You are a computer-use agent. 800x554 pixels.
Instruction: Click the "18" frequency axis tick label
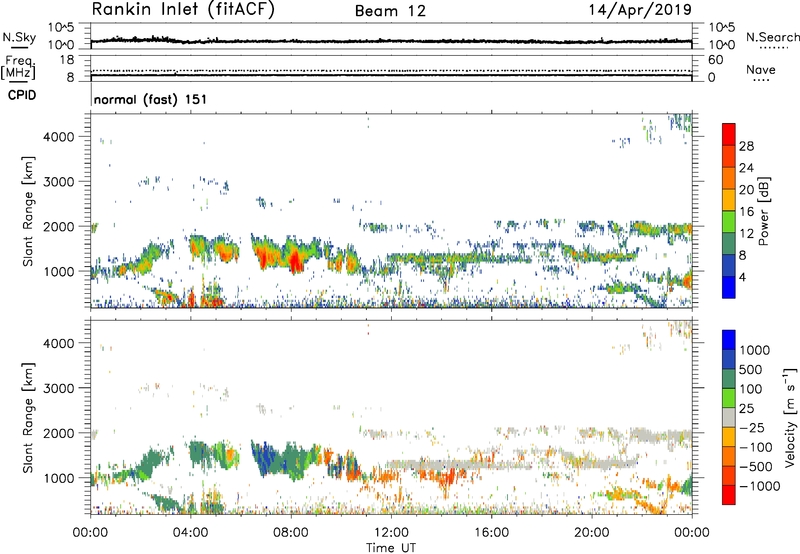point(67,60)
